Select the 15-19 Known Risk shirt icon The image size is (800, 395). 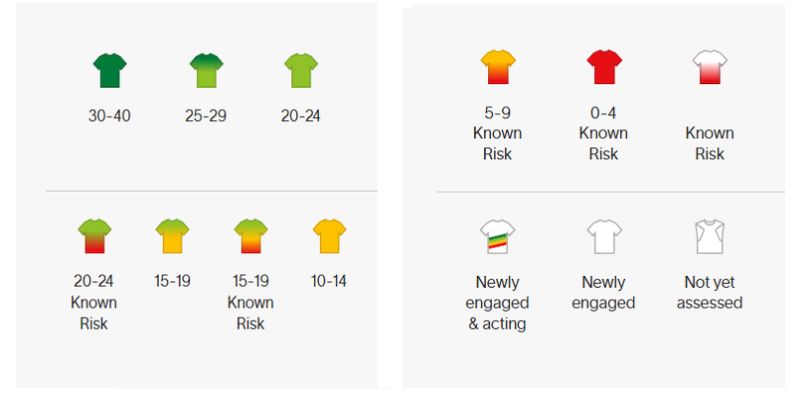click(x=251, y=236)
